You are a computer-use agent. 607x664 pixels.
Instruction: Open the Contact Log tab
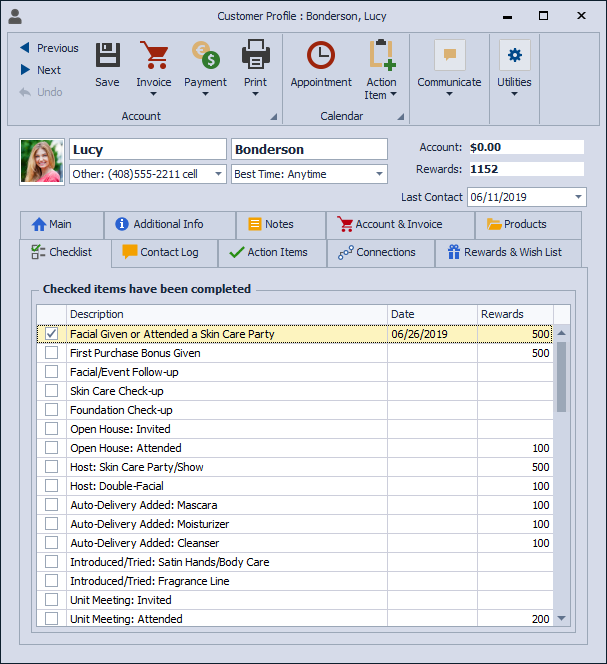[x=165, y=253]
